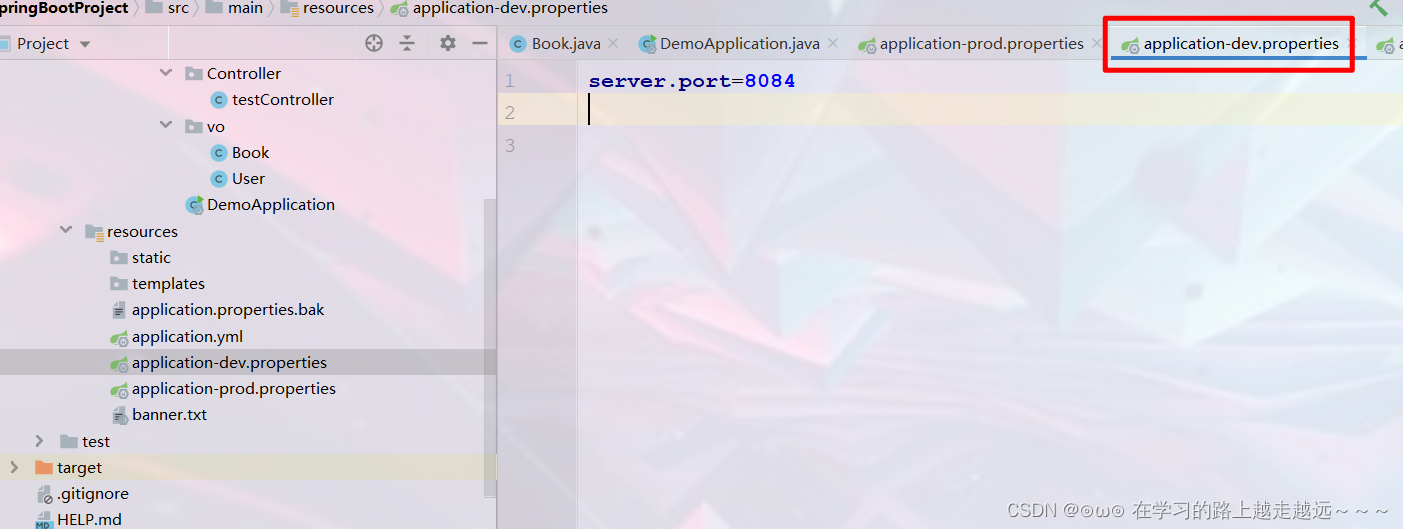Select banner.txt file
The height and width of the screenshot is (529, 1403).
pyautogui.click(x=169, y=414)
